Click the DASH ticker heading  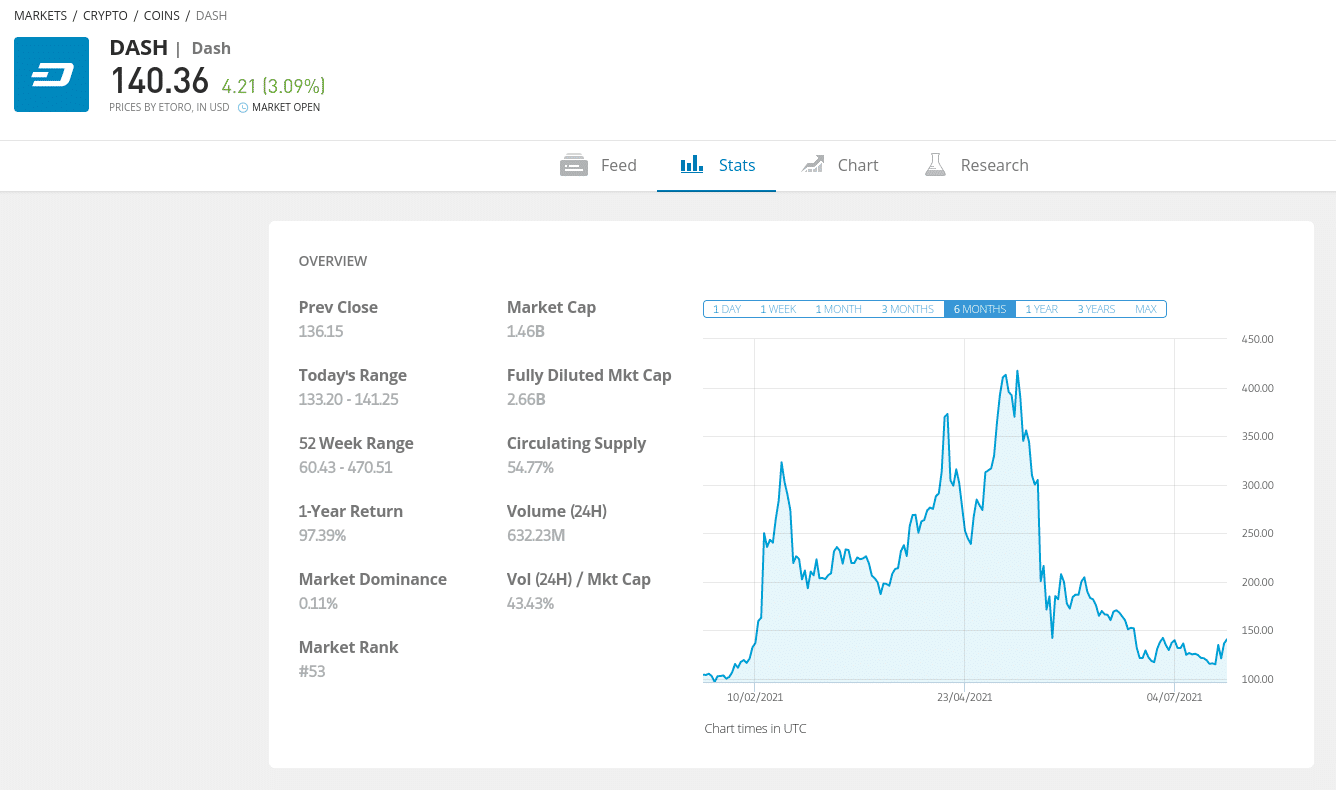138,48
